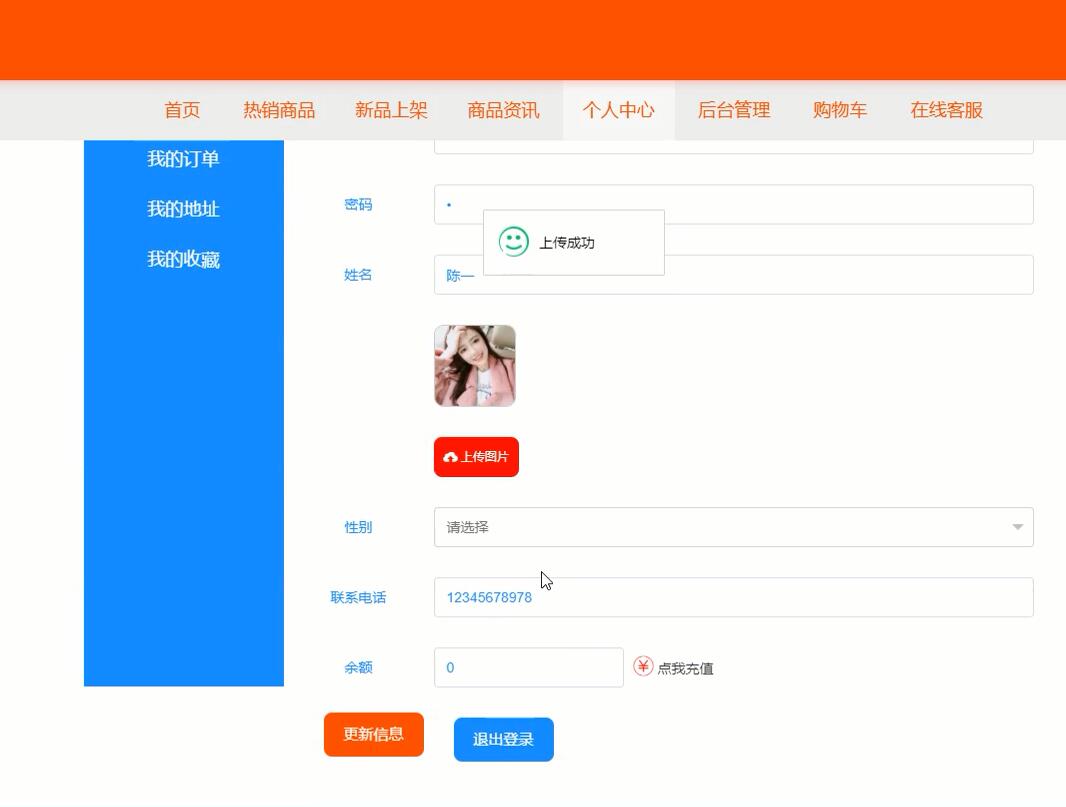Click the cloud upload icon on 上传图片 button
Screen dimensions: 1066x807
(449, 456)
